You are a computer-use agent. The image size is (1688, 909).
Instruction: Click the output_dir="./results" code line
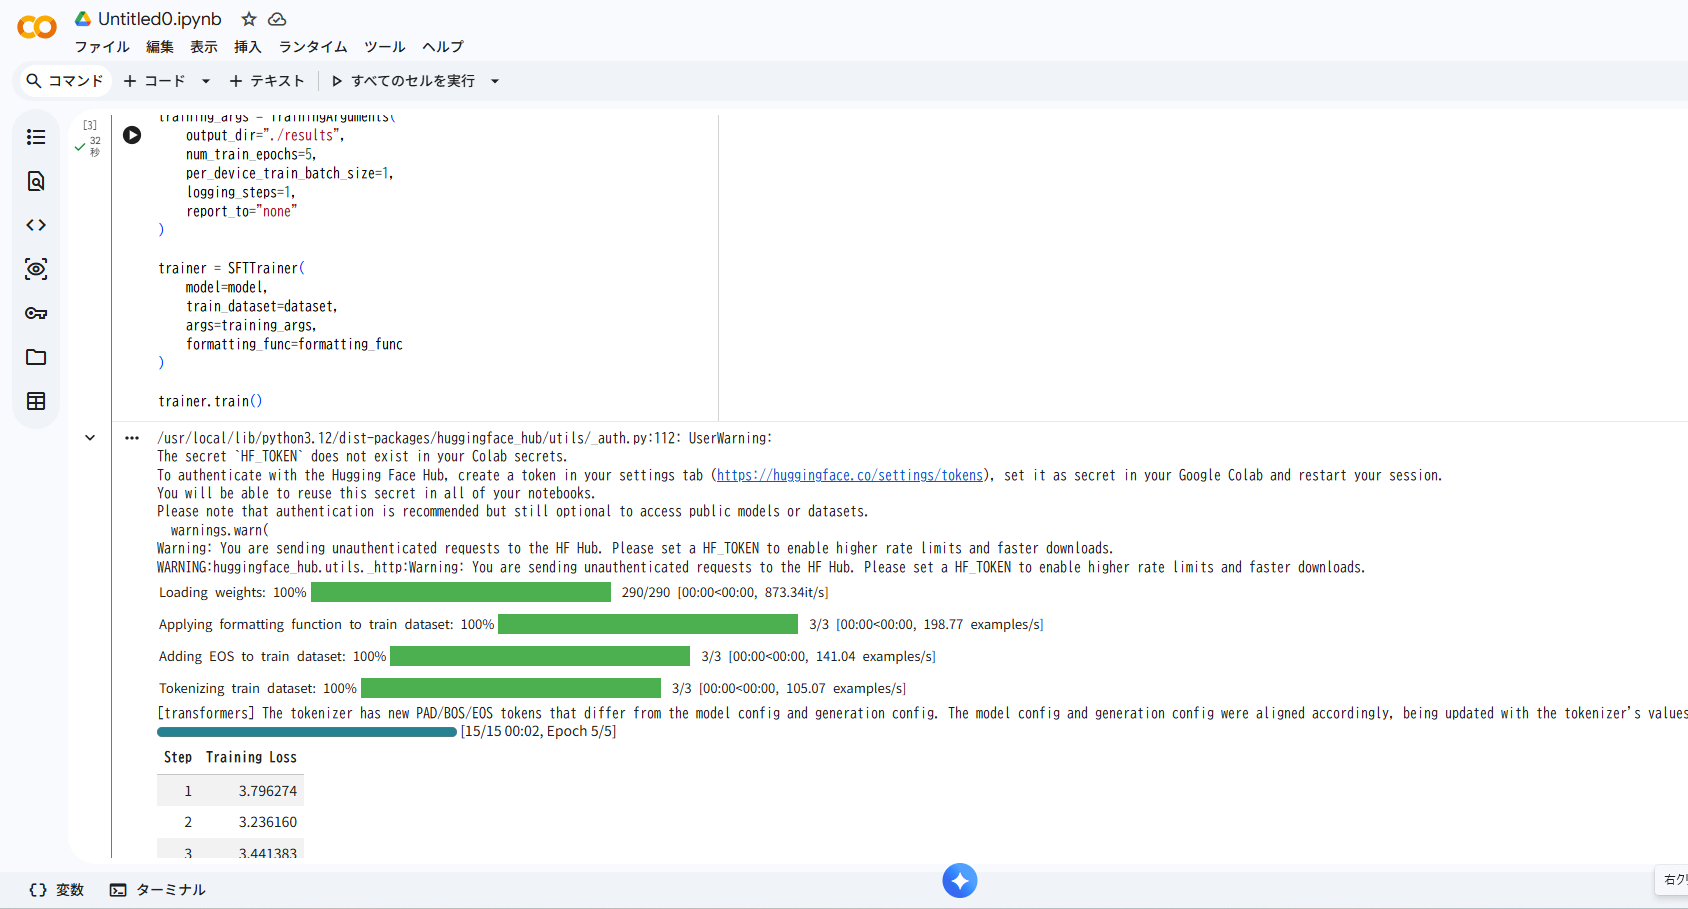[x=265, y=135]
